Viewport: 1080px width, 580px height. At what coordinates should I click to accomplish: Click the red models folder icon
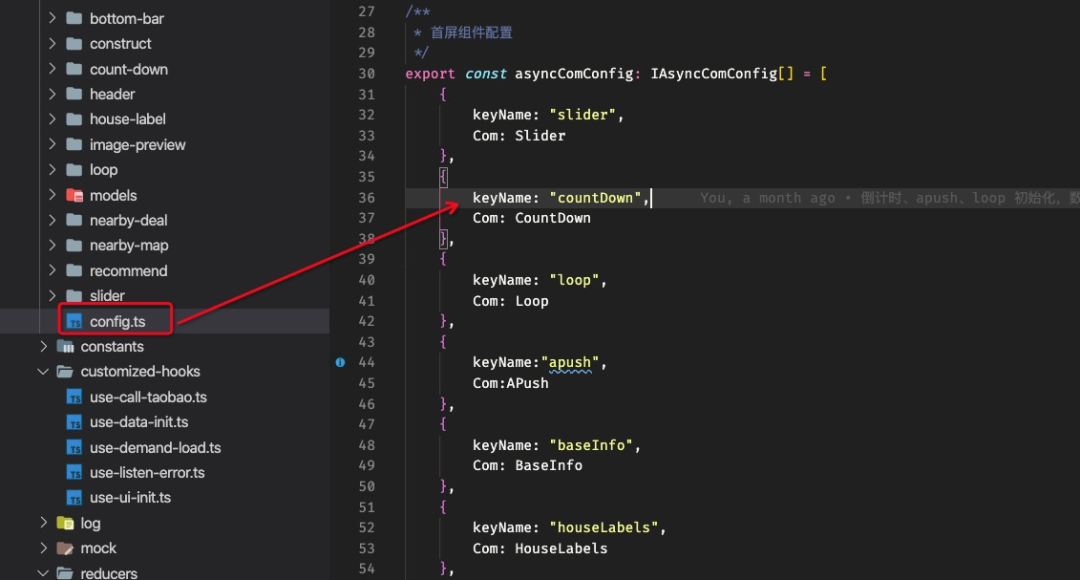click(x=74, y=195)
